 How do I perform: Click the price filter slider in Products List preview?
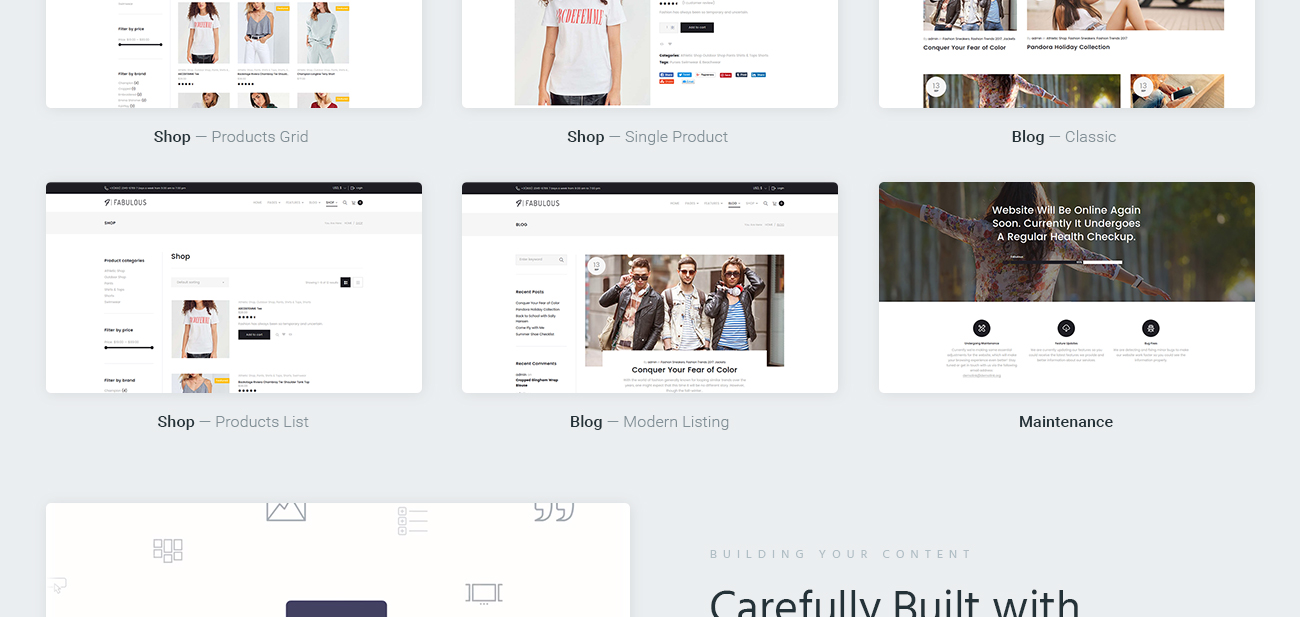[x=129, y=348]
